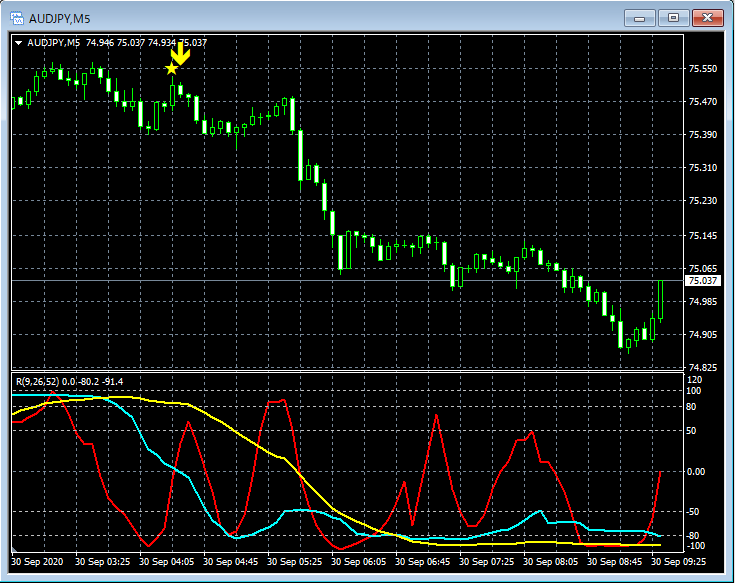Click price scale value 75.145
This screenshot has height=583, width=736.
(x=703, y=236)
